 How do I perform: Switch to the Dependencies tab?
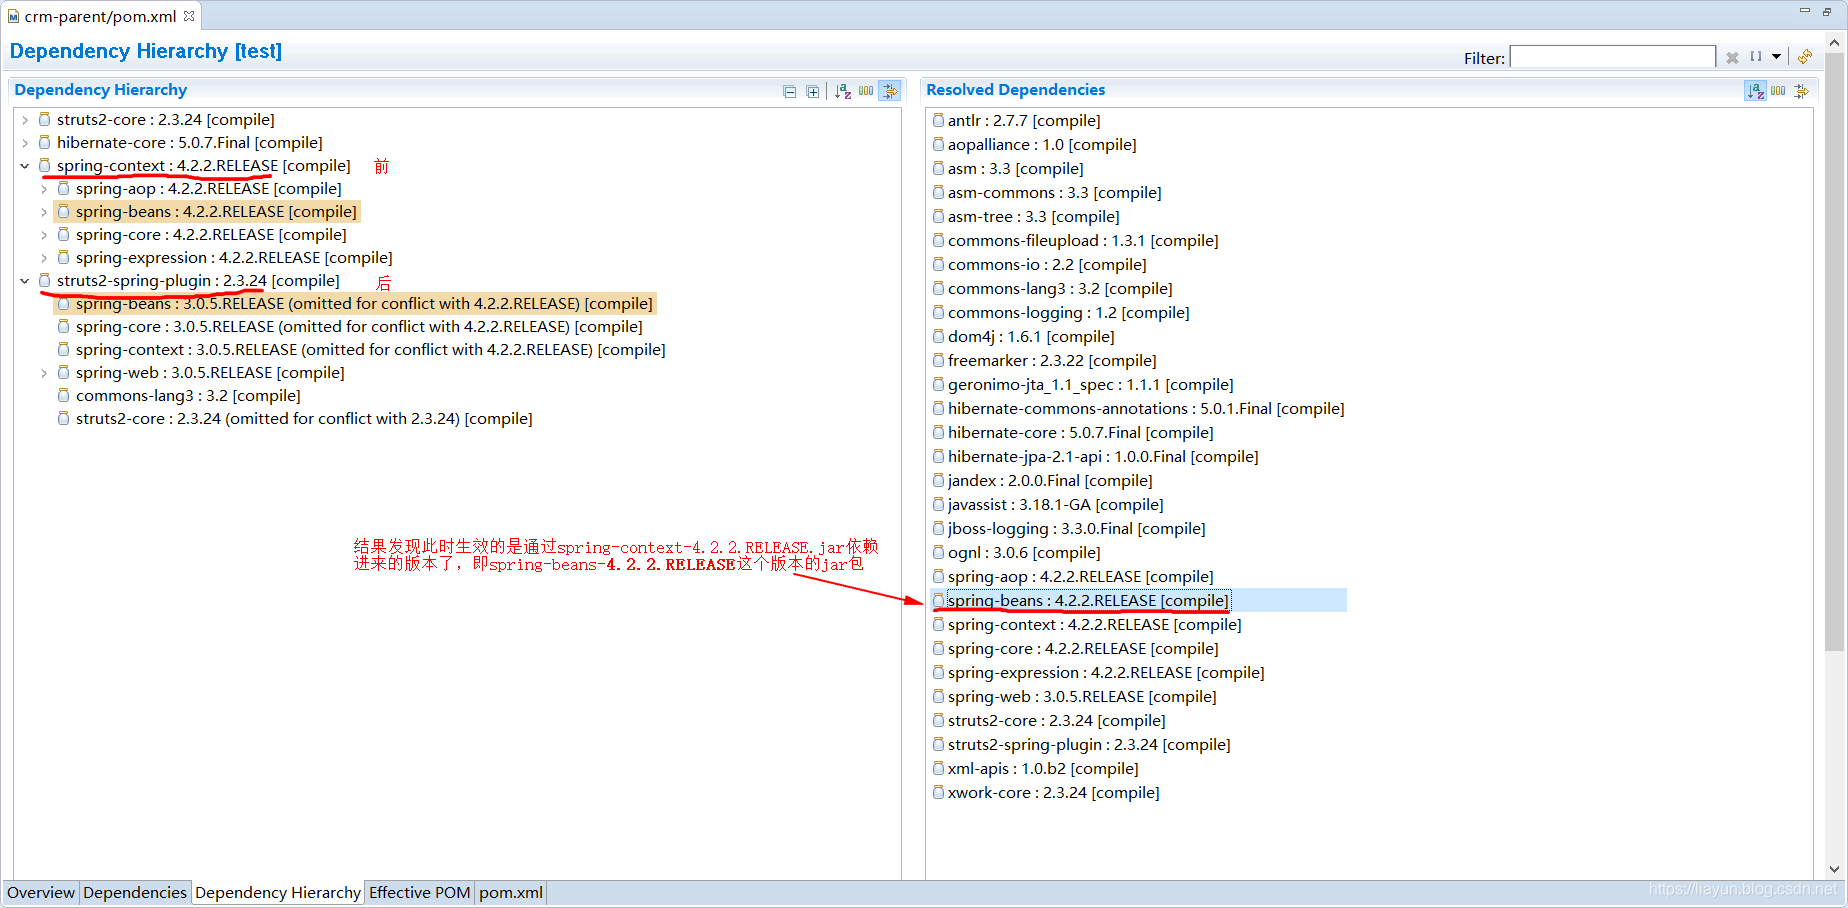click(x=135, y=892)
